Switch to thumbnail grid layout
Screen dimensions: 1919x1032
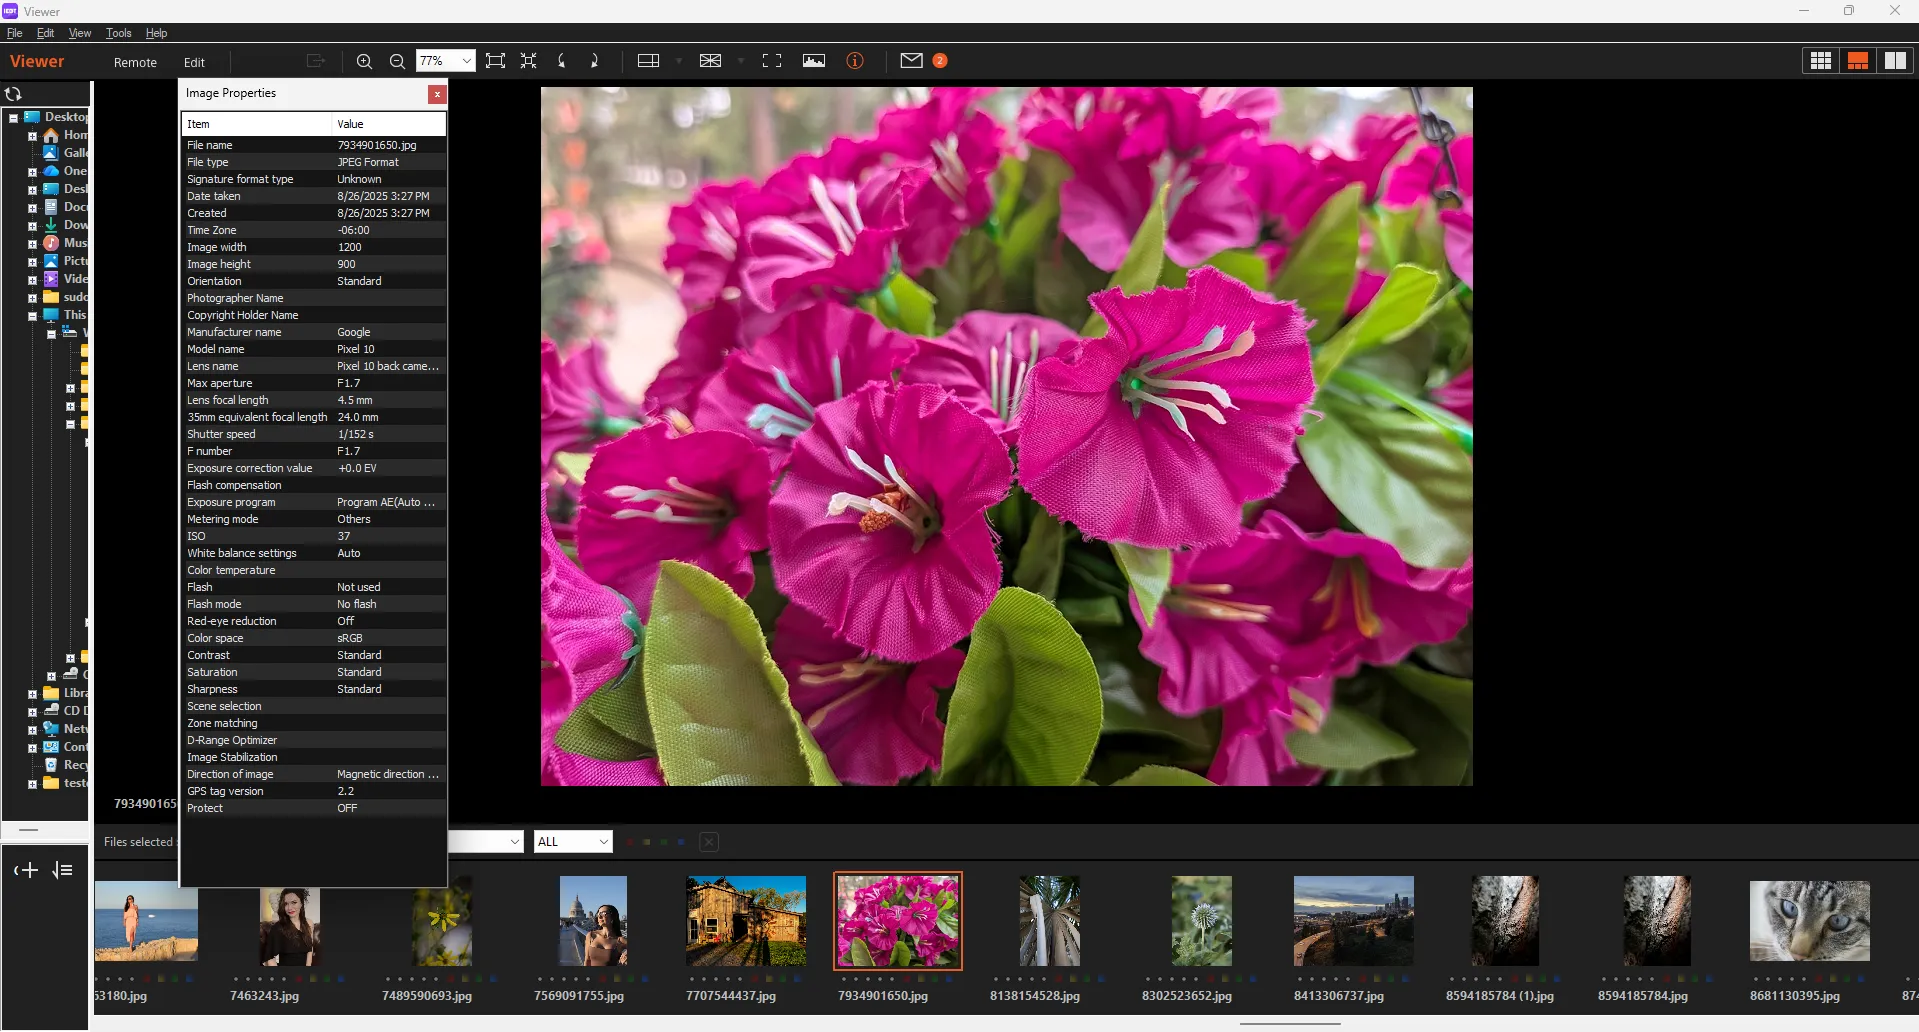(1819, 60)
